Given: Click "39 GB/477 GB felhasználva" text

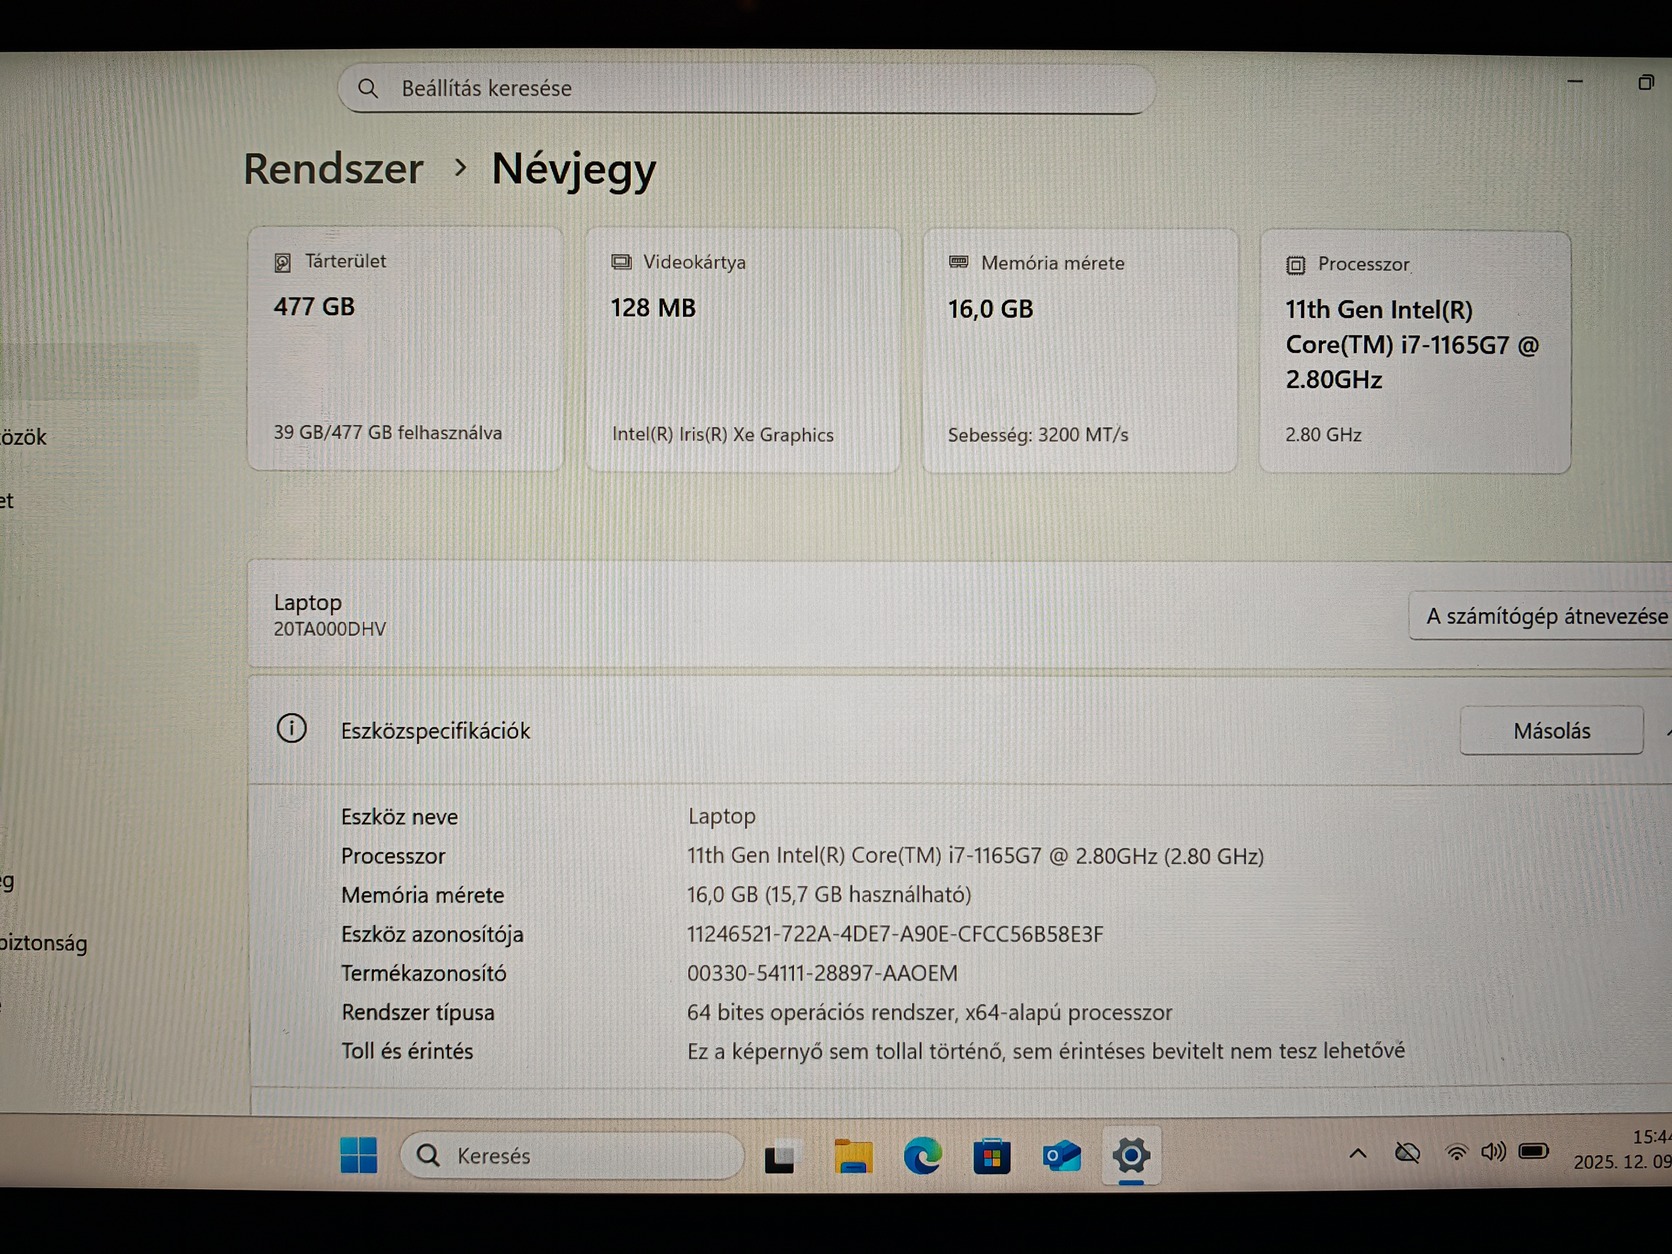Looking at the screenshot, I should pyautogui.click(x=388, y=433).
